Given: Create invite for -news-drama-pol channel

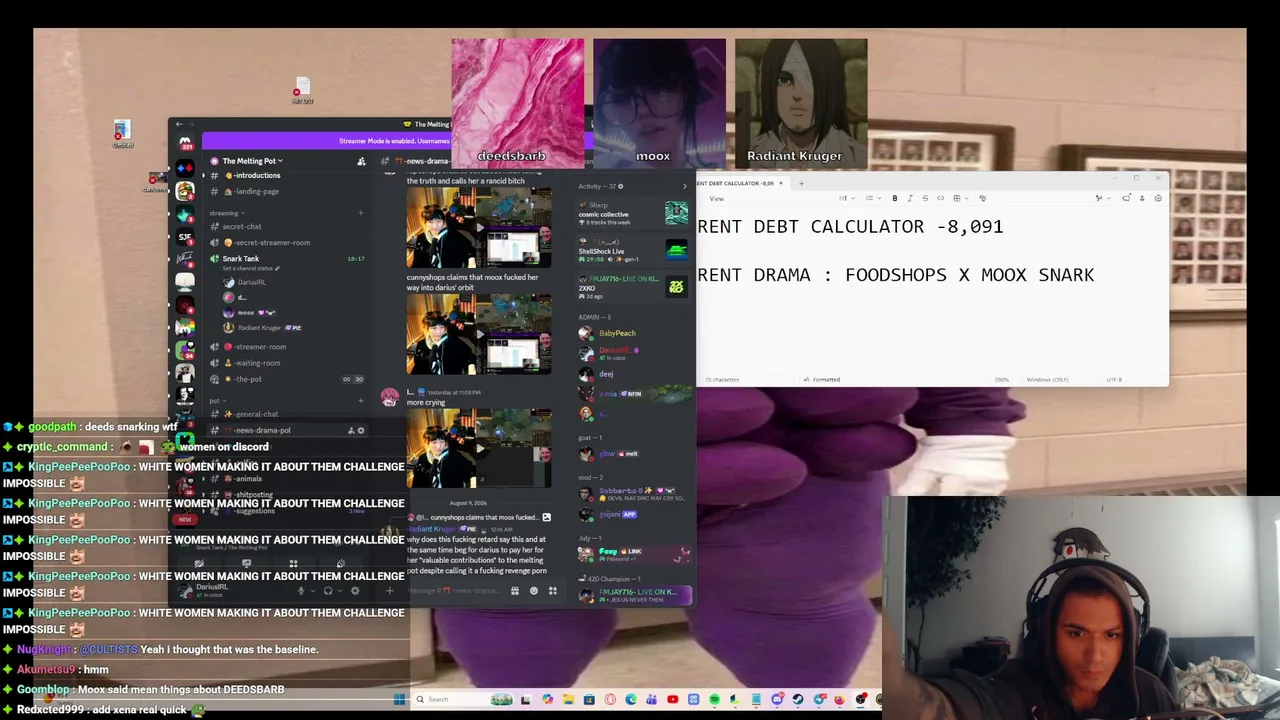Looking at the screenshot, I should coord(350,431).
